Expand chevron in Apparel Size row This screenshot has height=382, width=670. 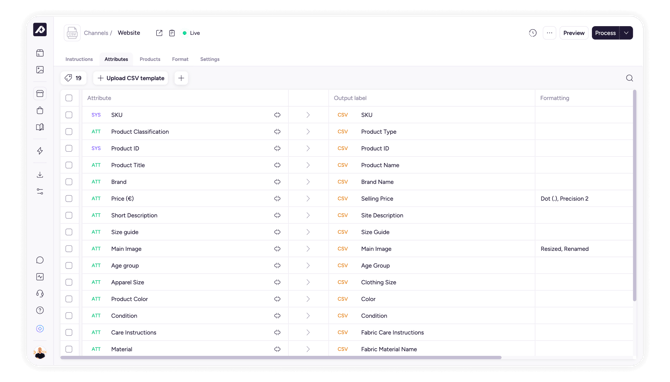pyautogui.click(x=308, y=282)
